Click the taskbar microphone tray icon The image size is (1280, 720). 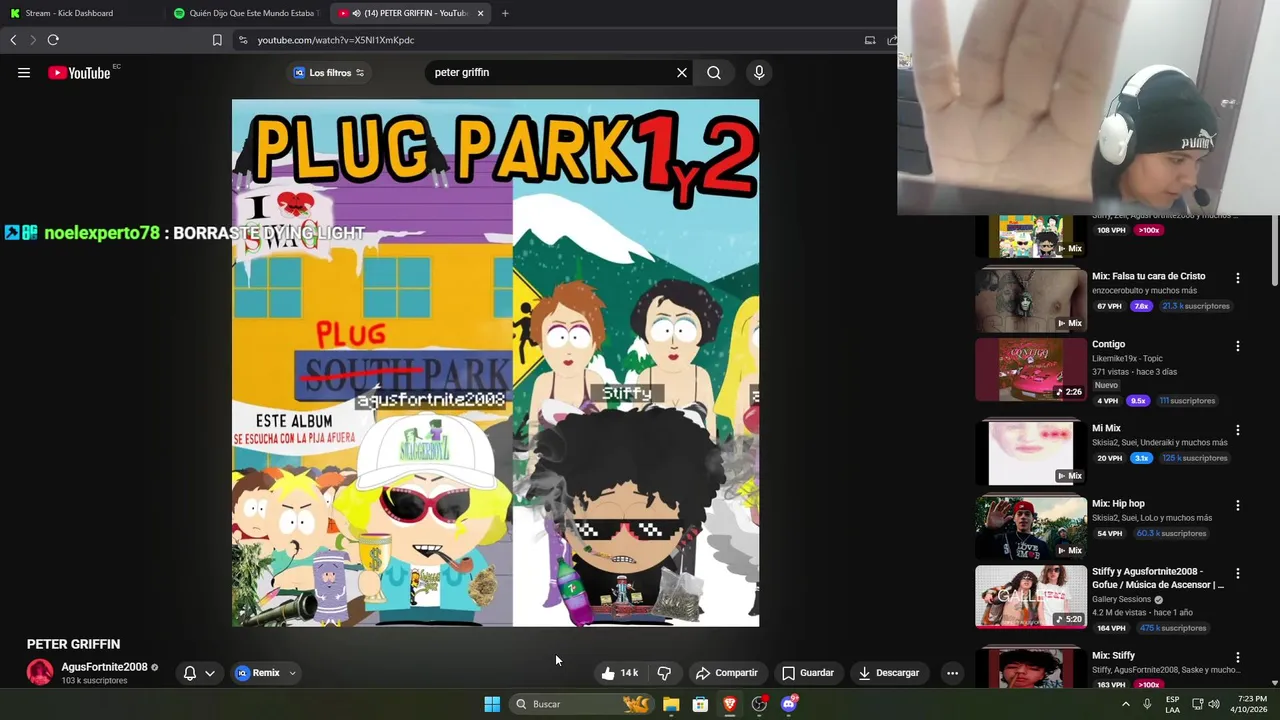point(1147,704)
